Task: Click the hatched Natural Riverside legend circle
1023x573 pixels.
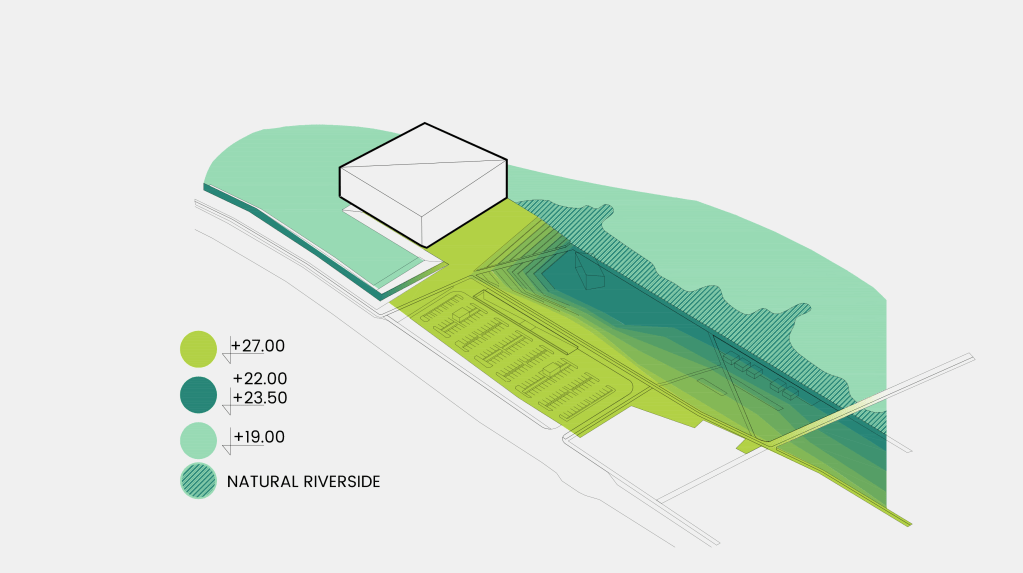Action: tap(198, 481)
